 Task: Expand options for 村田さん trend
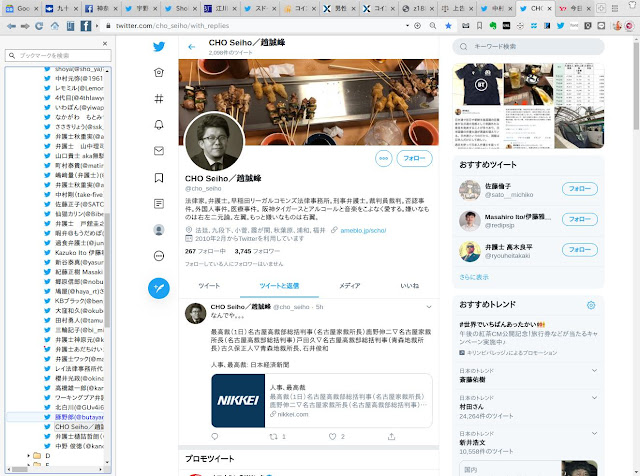(x=594, y=398)
